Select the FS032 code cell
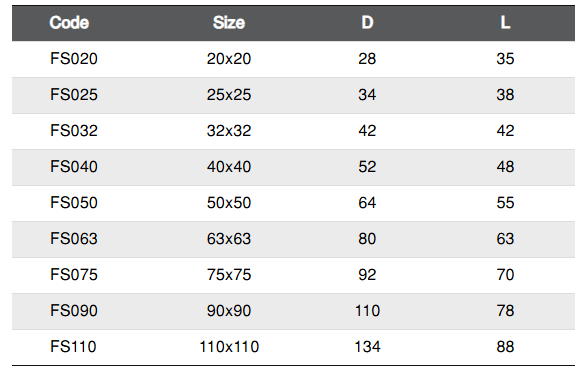 pos(74,131)
